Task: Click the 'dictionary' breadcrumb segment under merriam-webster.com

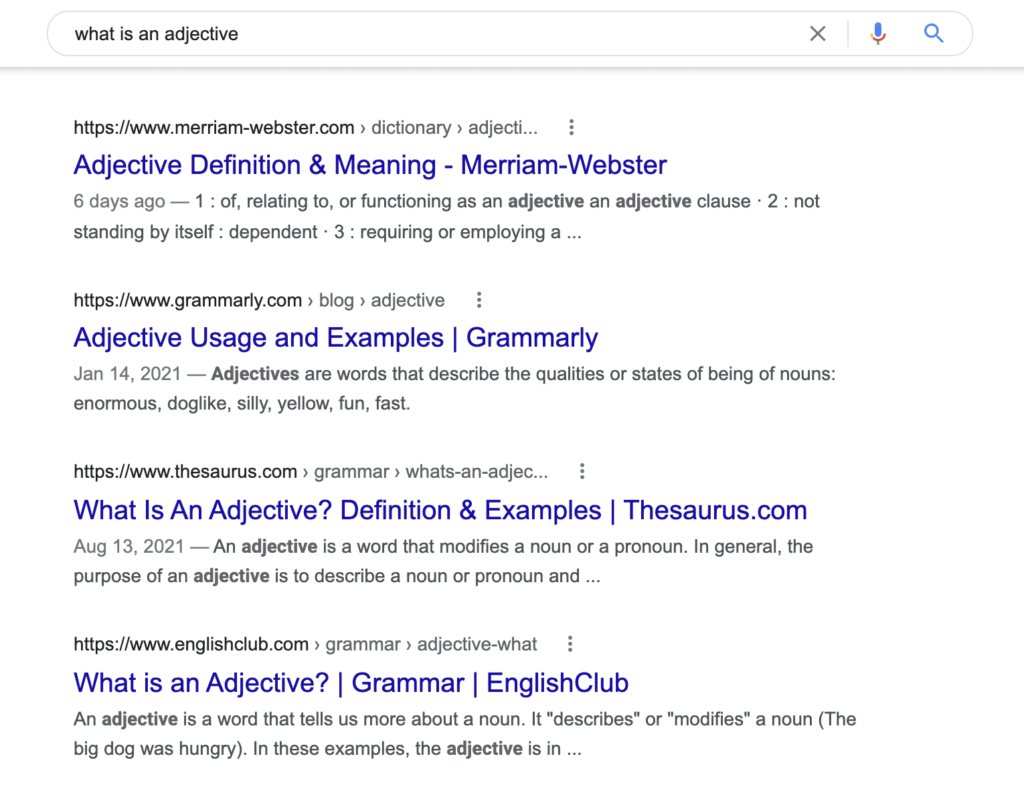Action: [412, 127]
